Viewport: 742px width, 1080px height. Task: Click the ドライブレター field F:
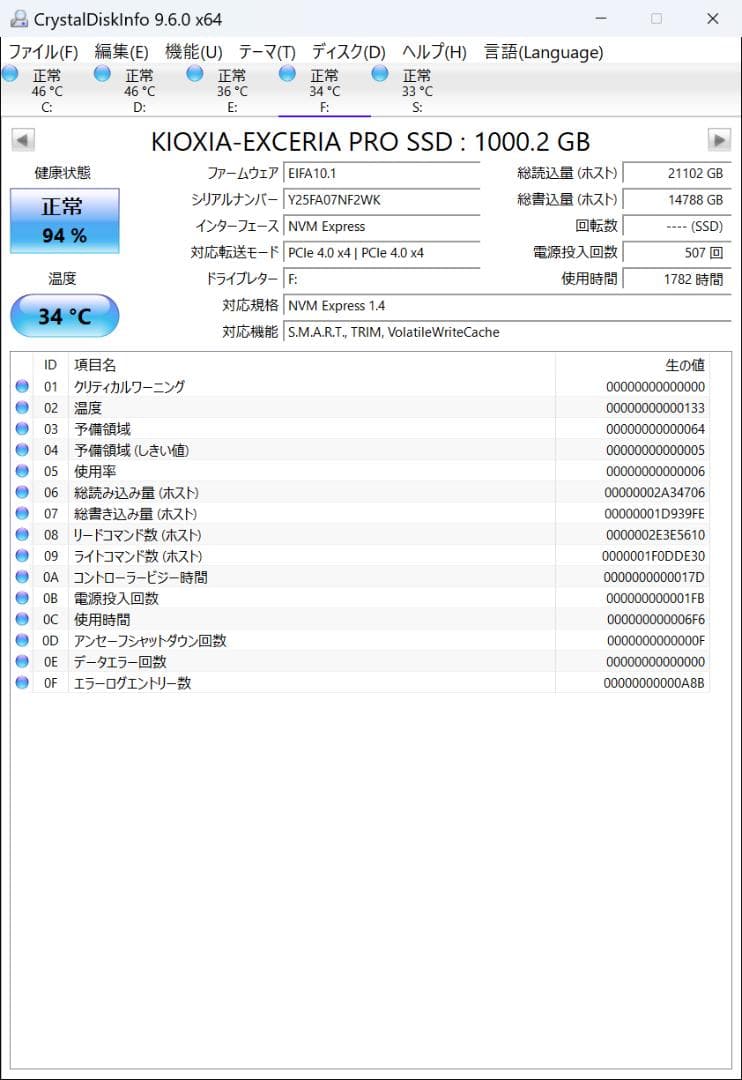tap(382, 279)
